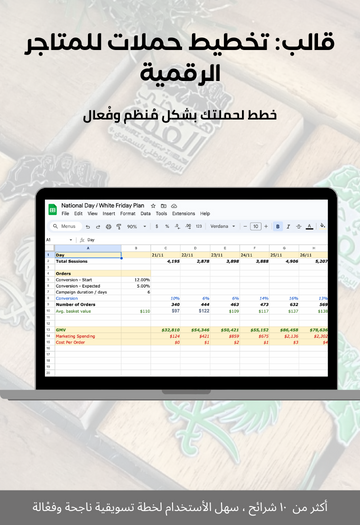Expand the name box dropdown arrow
This screenshot has width=360, height=525.
[71, 240]
